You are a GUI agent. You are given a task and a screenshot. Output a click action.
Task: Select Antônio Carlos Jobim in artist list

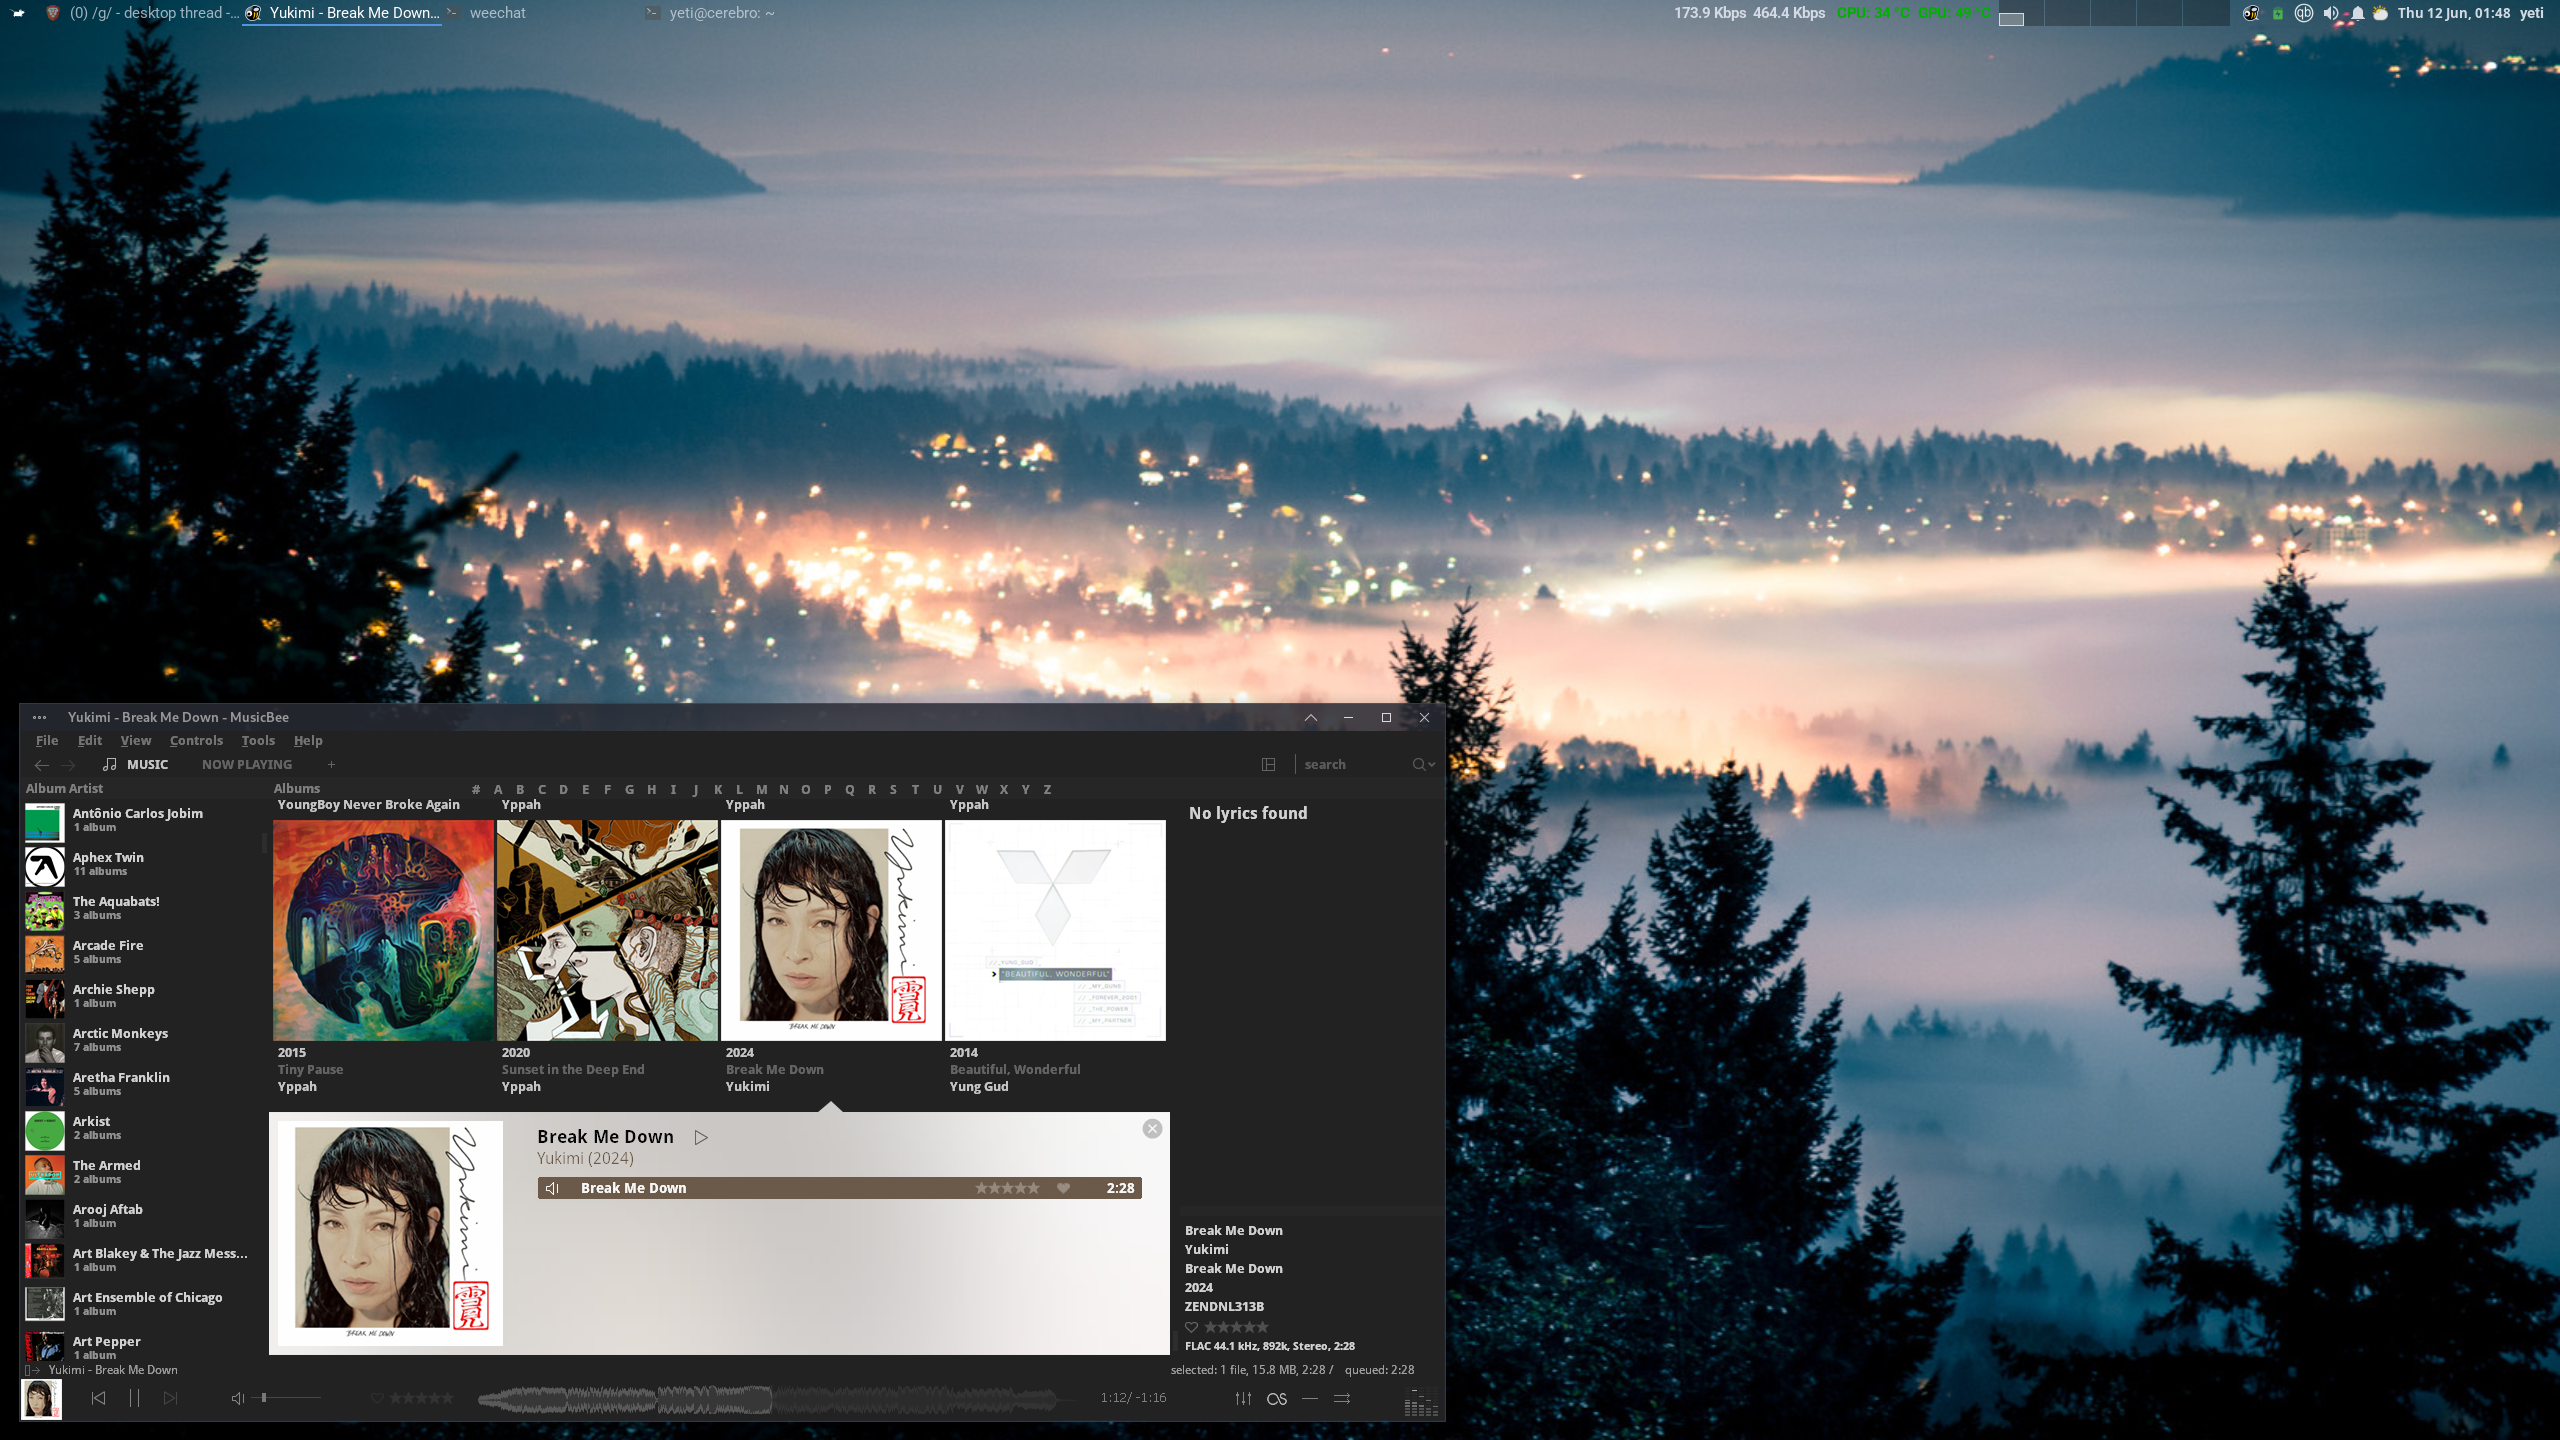(140, 820)
